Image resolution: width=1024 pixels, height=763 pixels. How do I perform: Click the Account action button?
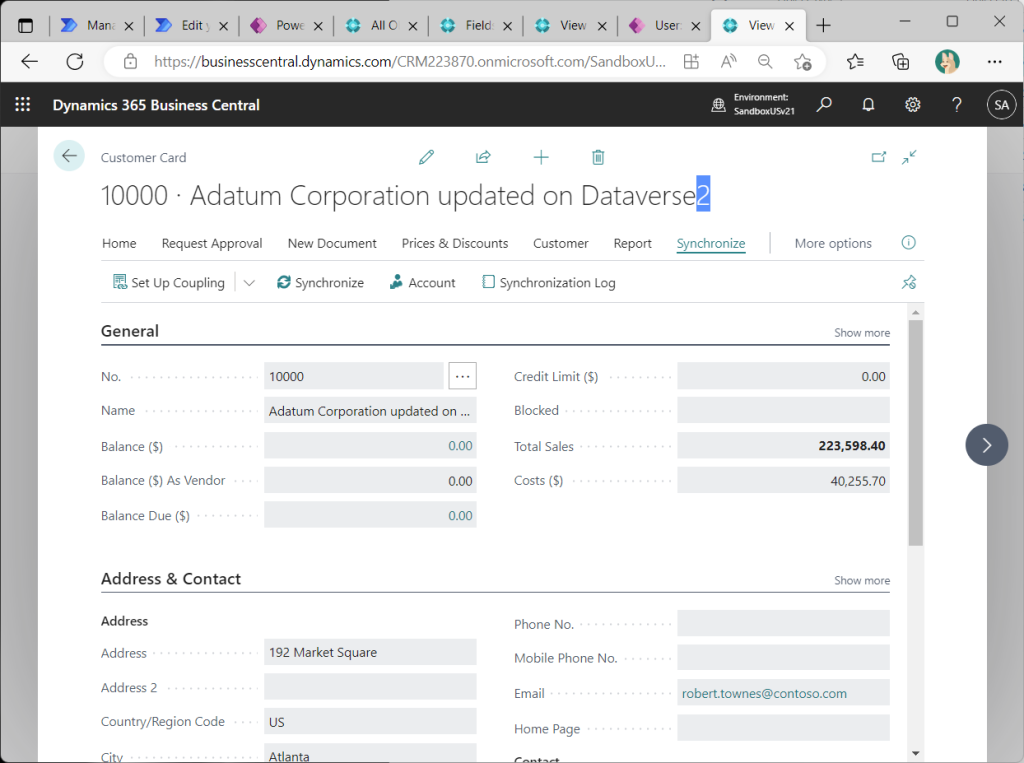(423, 282)
